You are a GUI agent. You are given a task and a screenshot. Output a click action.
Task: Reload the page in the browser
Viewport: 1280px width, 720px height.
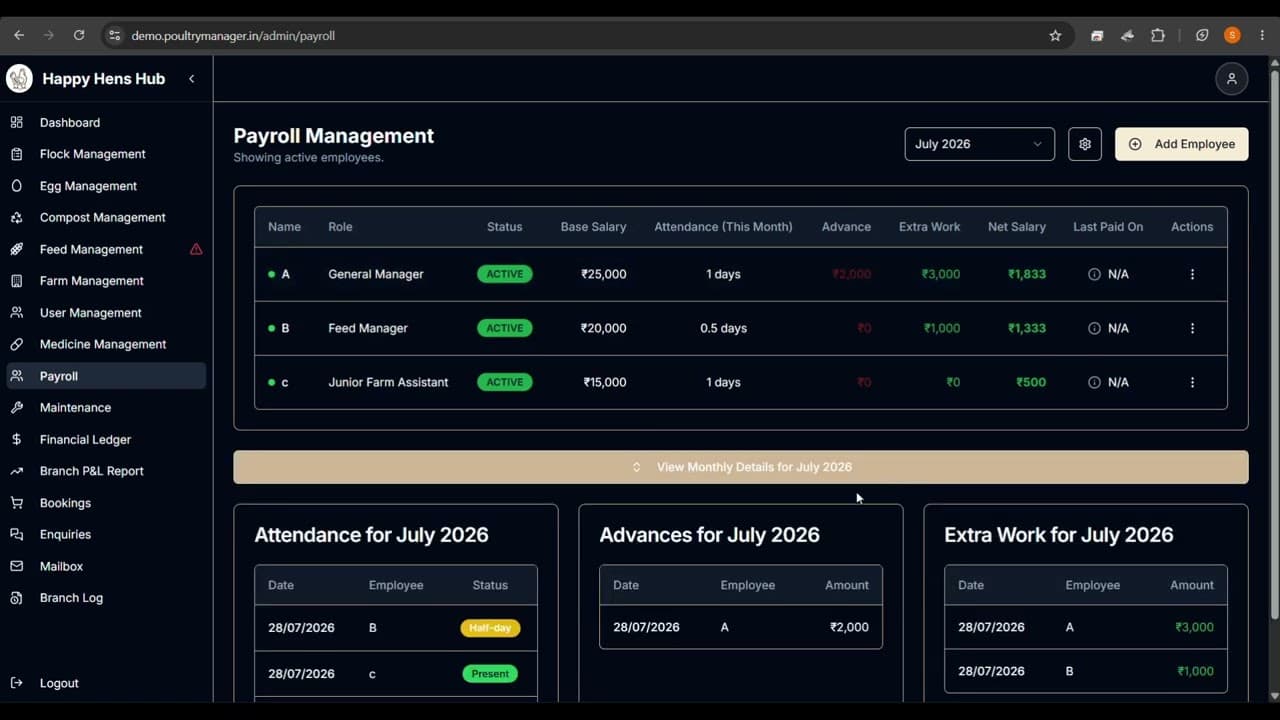click(x=79, y=35)
